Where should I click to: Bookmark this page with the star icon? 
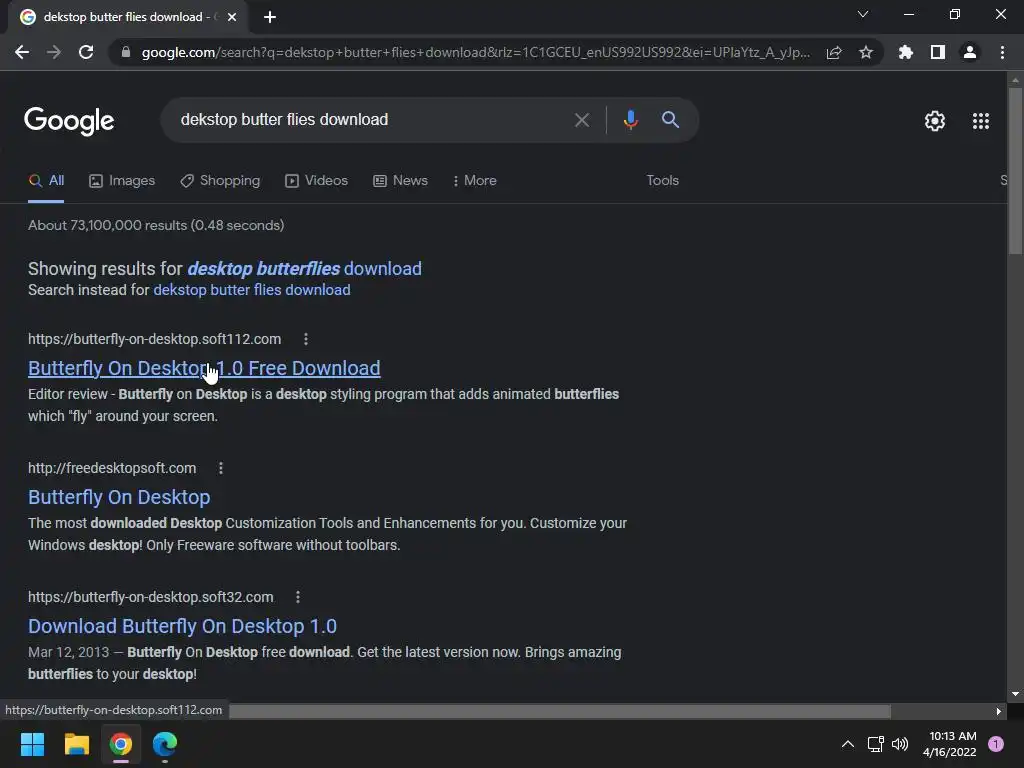[866, 52]
